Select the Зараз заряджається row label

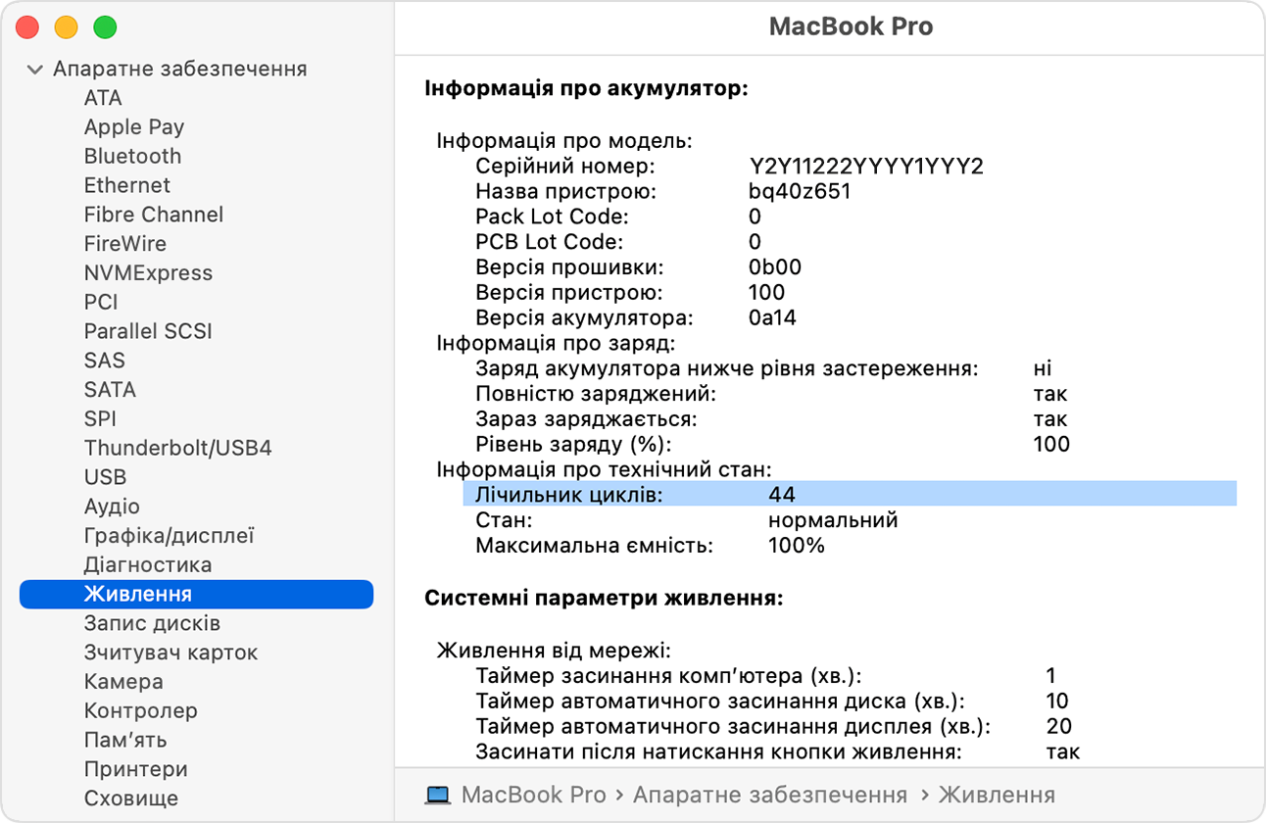tap(586, 419)
